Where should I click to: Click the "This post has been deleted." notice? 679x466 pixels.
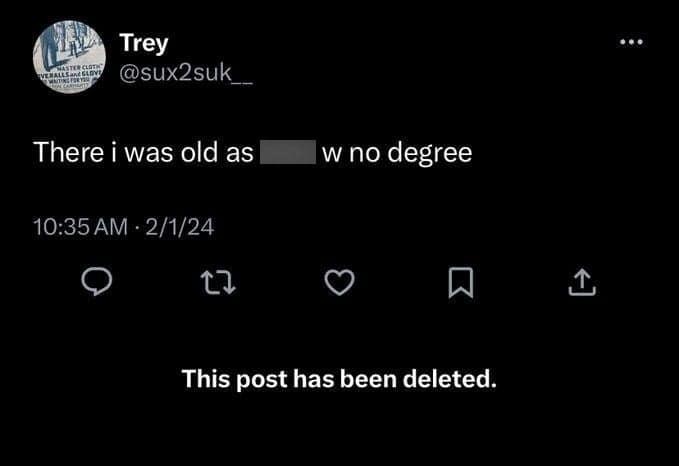[x=339, y=379]
